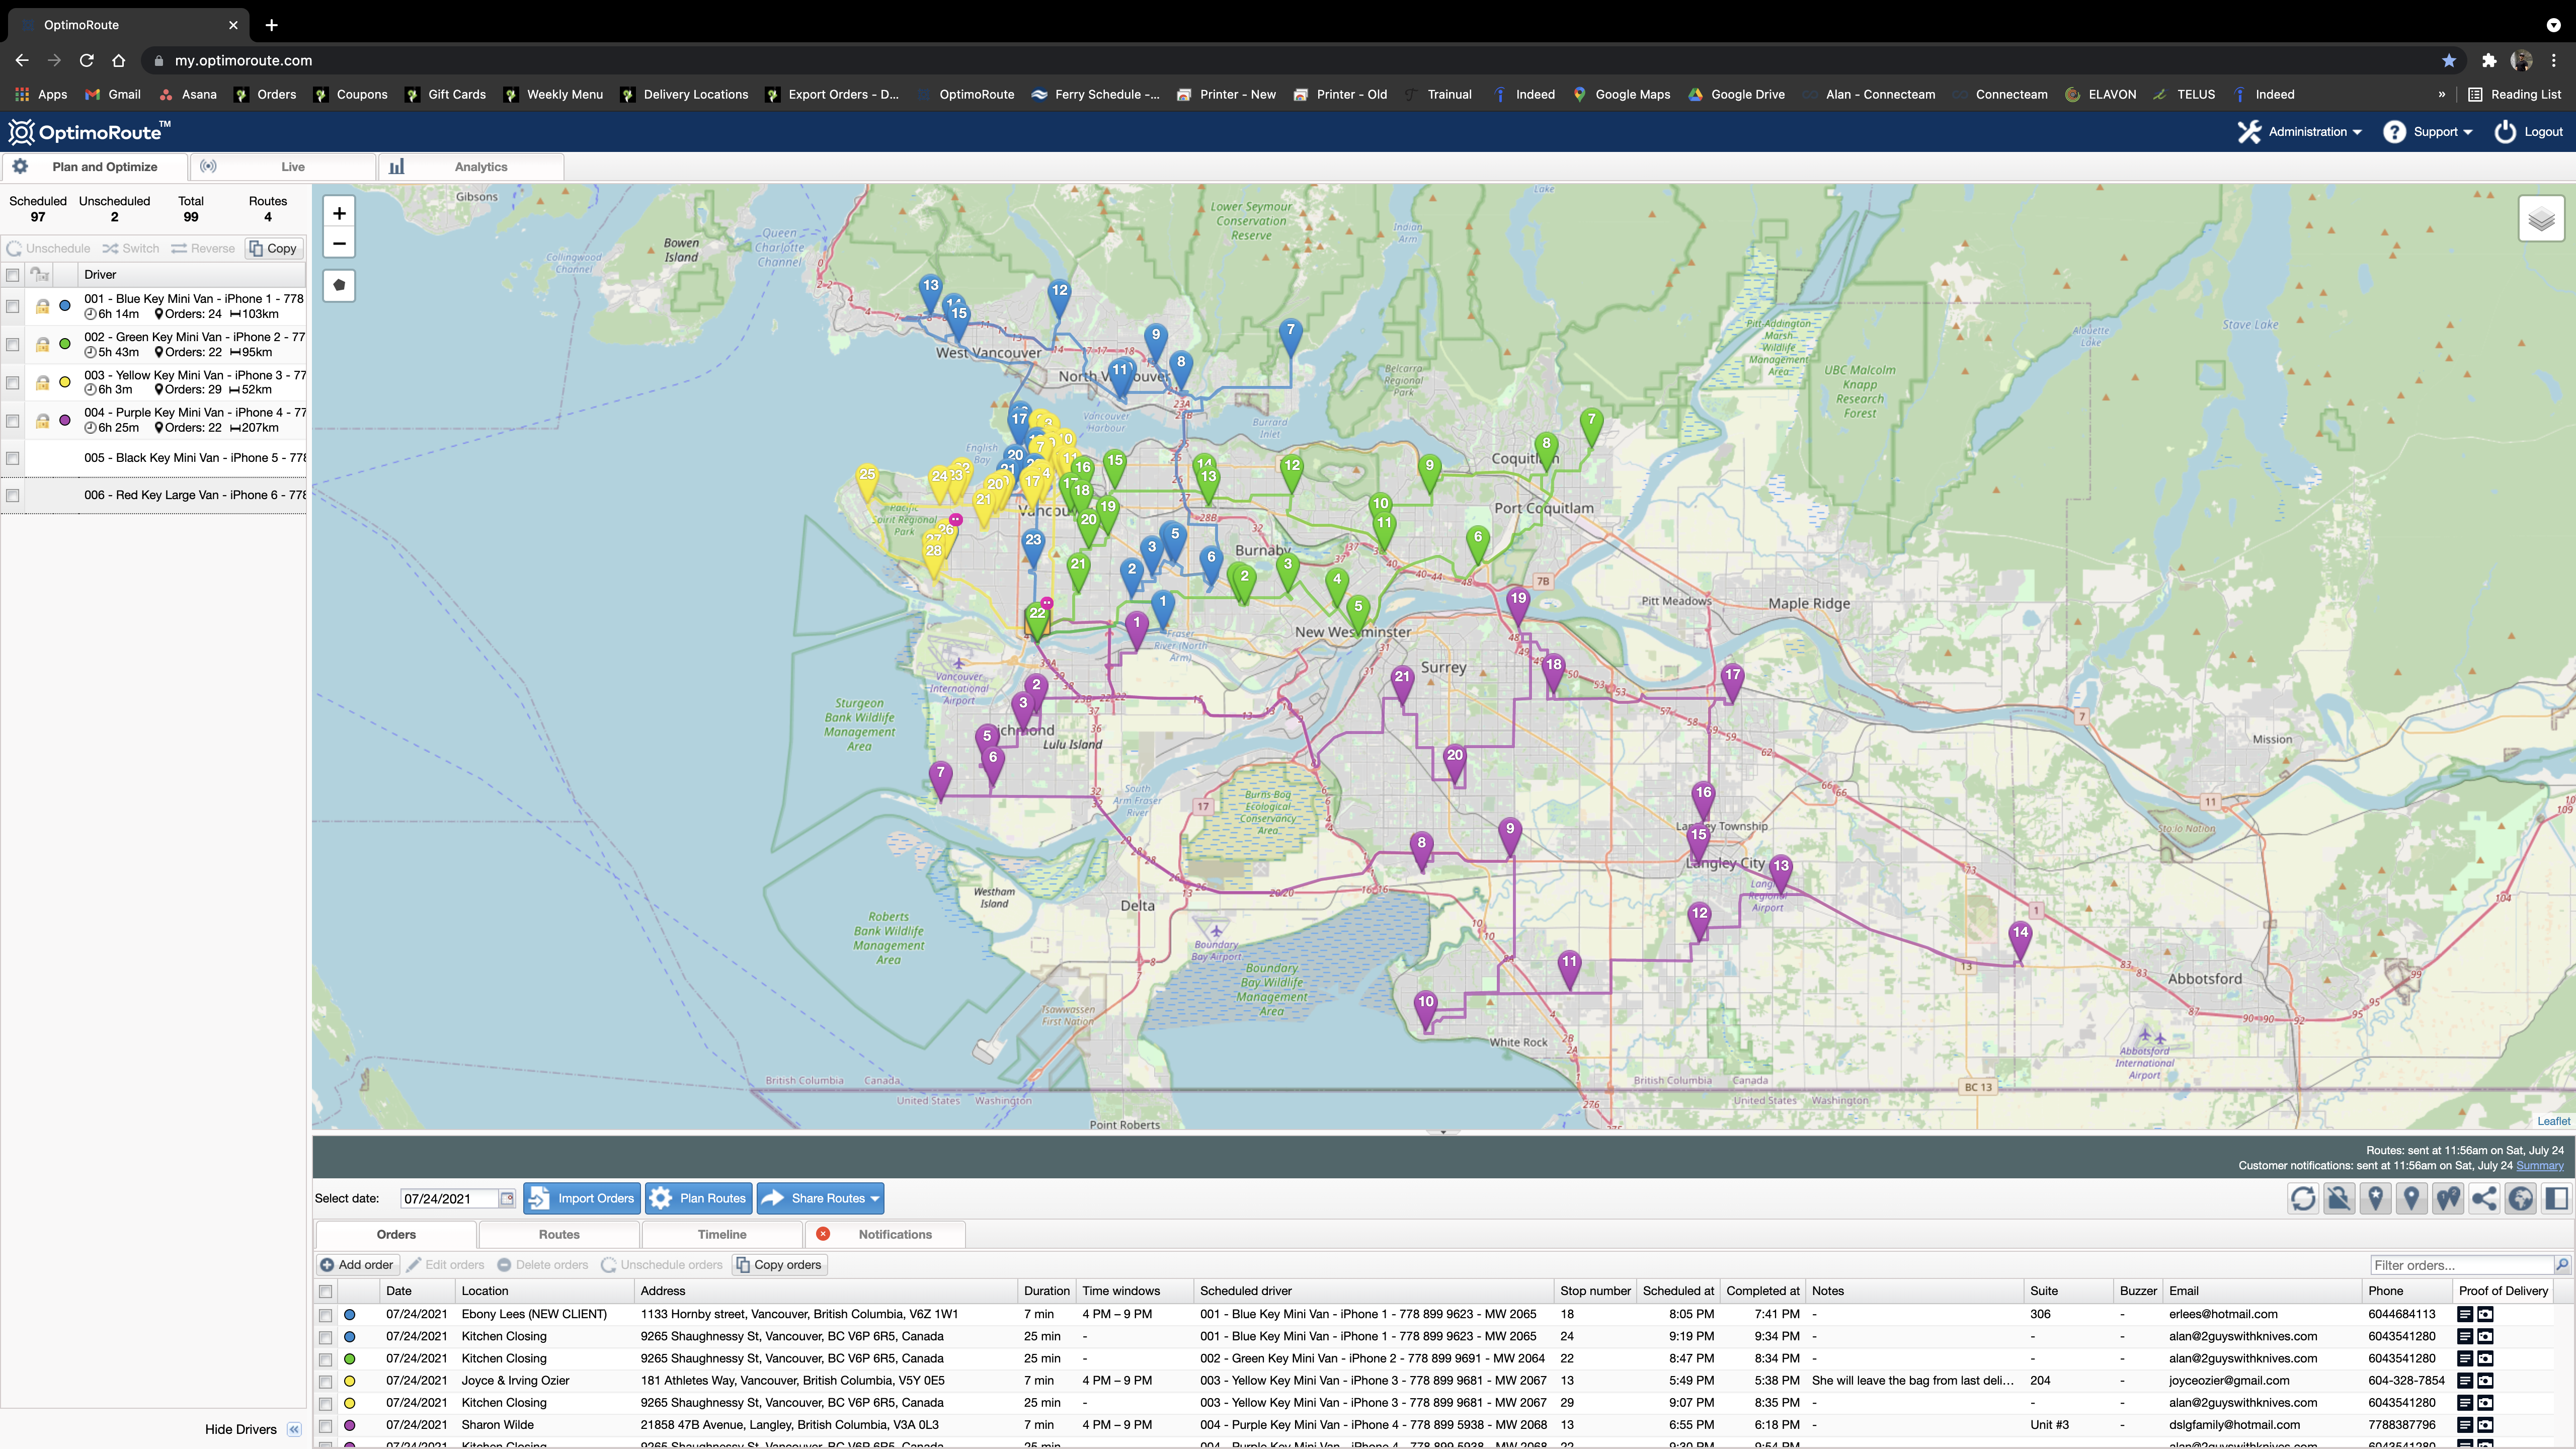Click the refresh map icon button
The image size is (2576, 1449).
click(x=2303, y=1198)
